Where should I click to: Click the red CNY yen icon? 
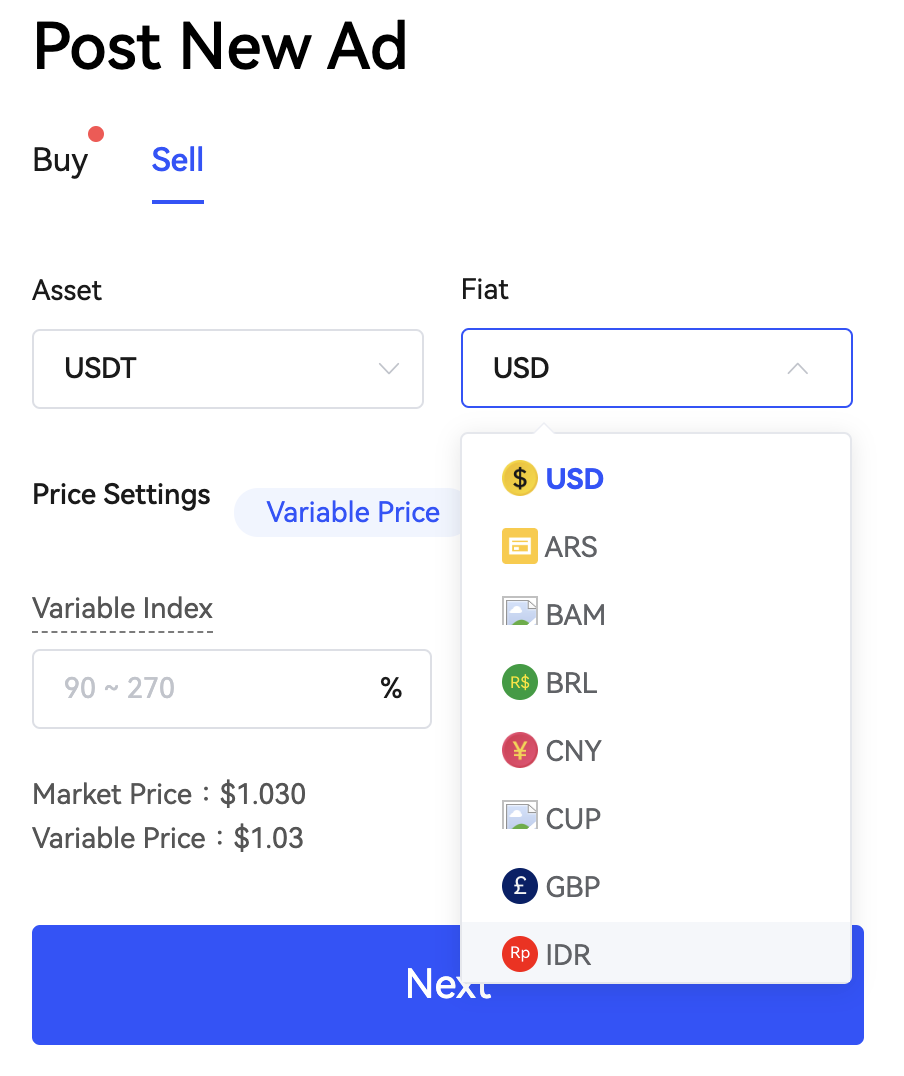click(x=519, y=750)
